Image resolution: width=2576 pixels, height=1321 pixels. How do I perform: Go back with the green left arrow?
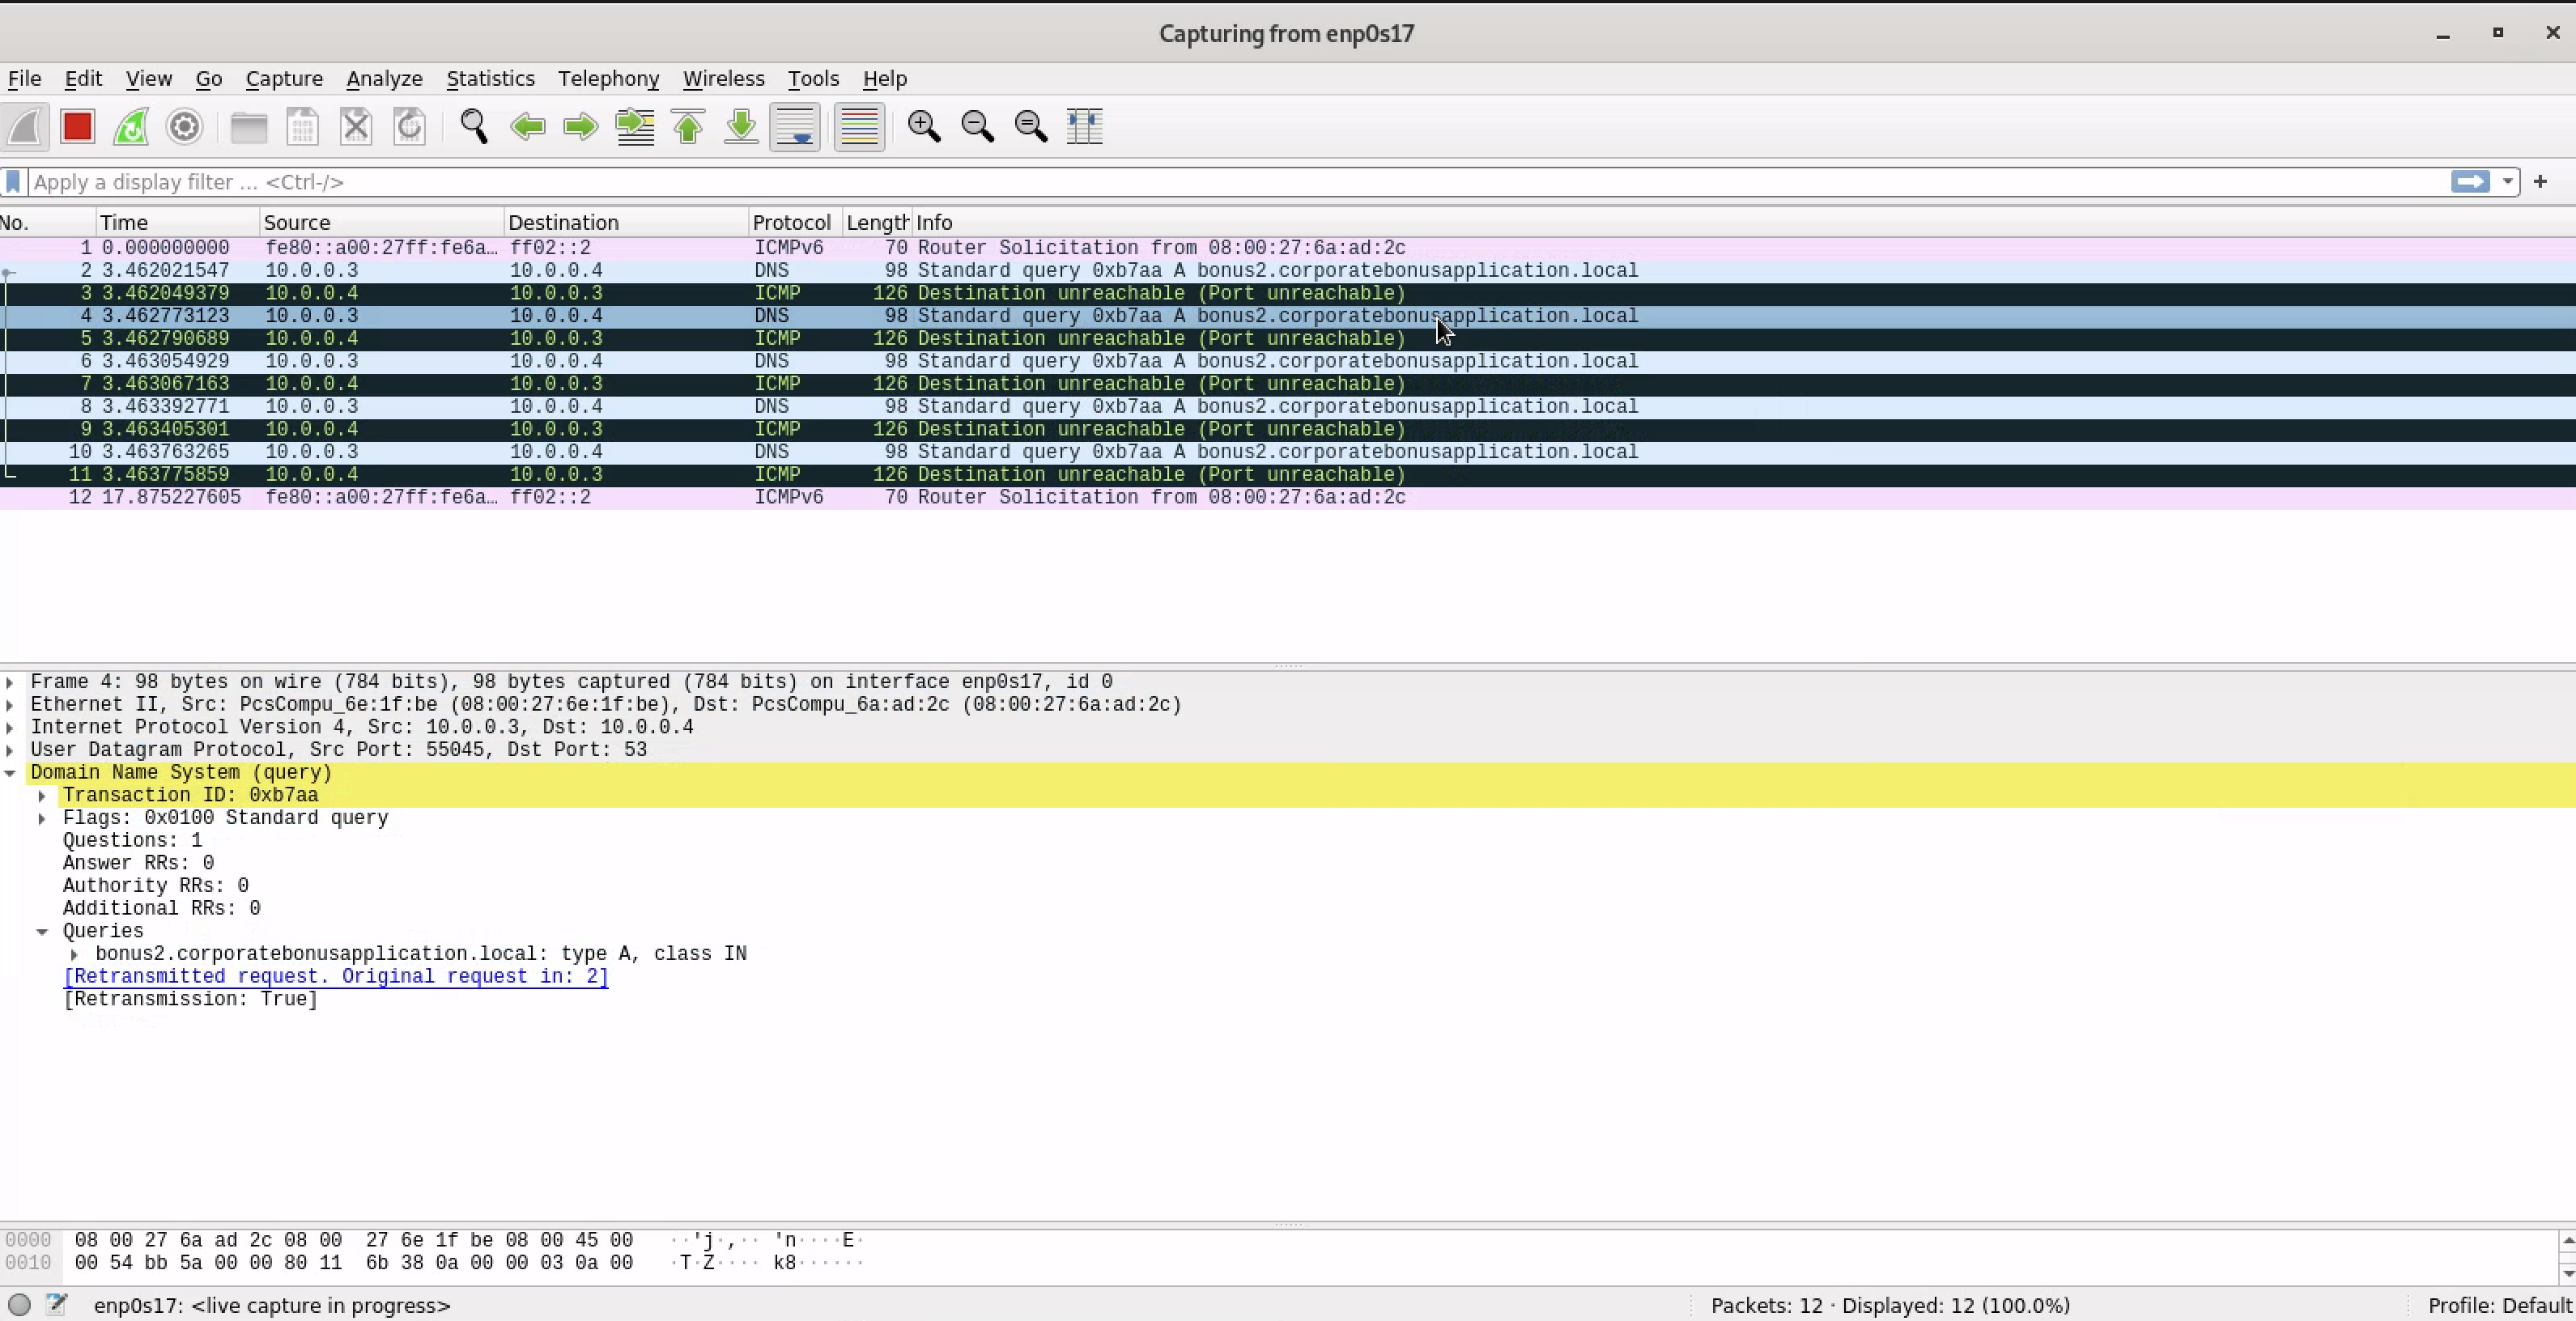(x=528, y=127)
